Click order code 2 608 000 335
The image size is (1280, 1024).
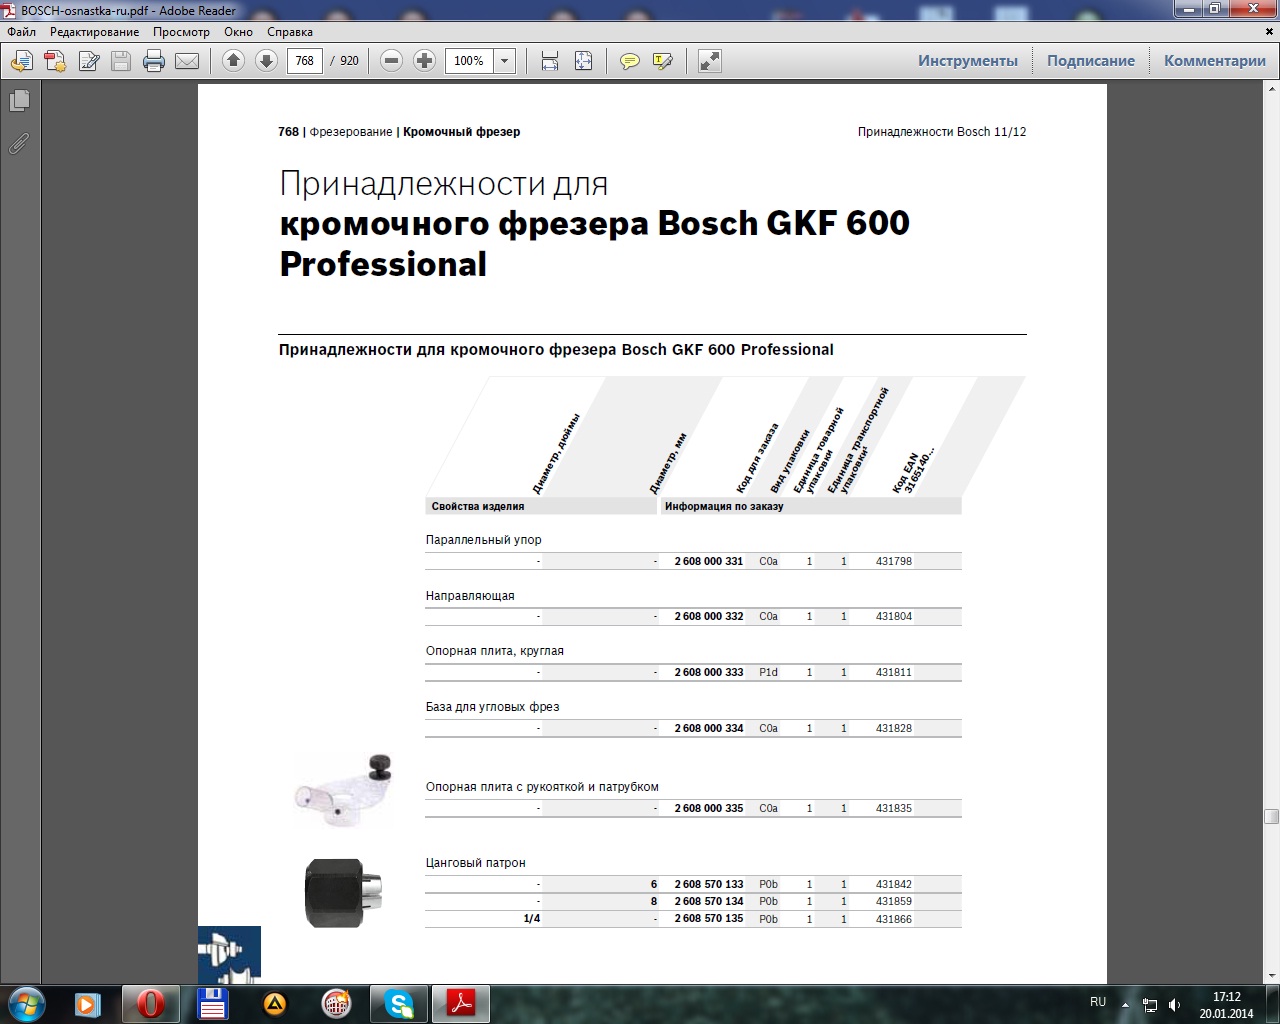(709, 808)
